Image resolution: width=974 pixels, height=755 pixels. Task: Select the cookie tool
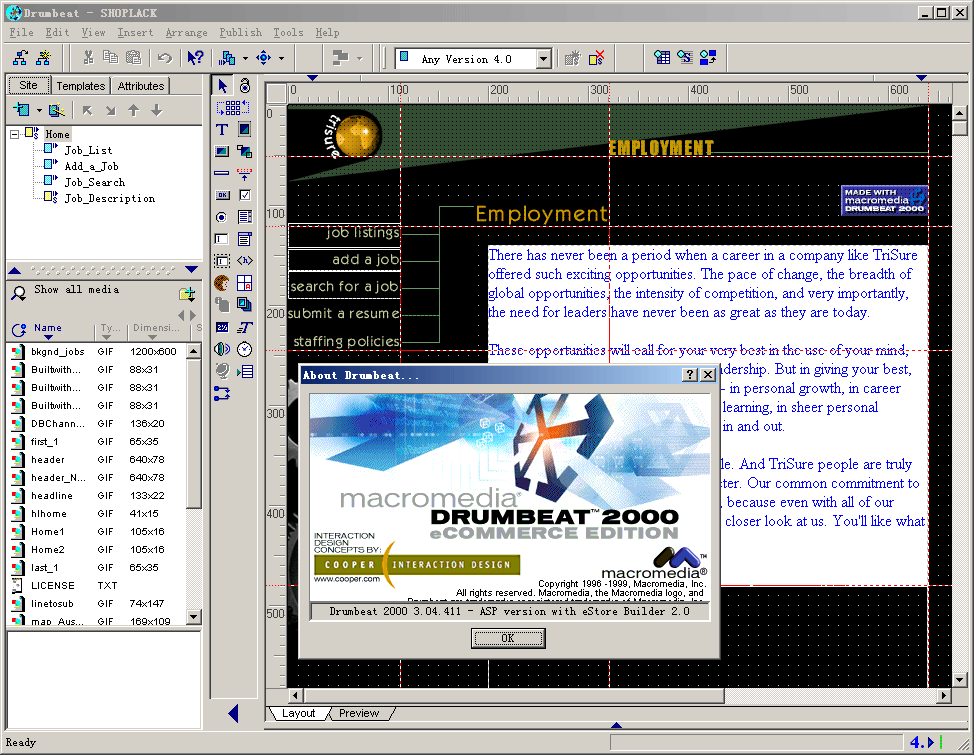click(x=222, y=283)
